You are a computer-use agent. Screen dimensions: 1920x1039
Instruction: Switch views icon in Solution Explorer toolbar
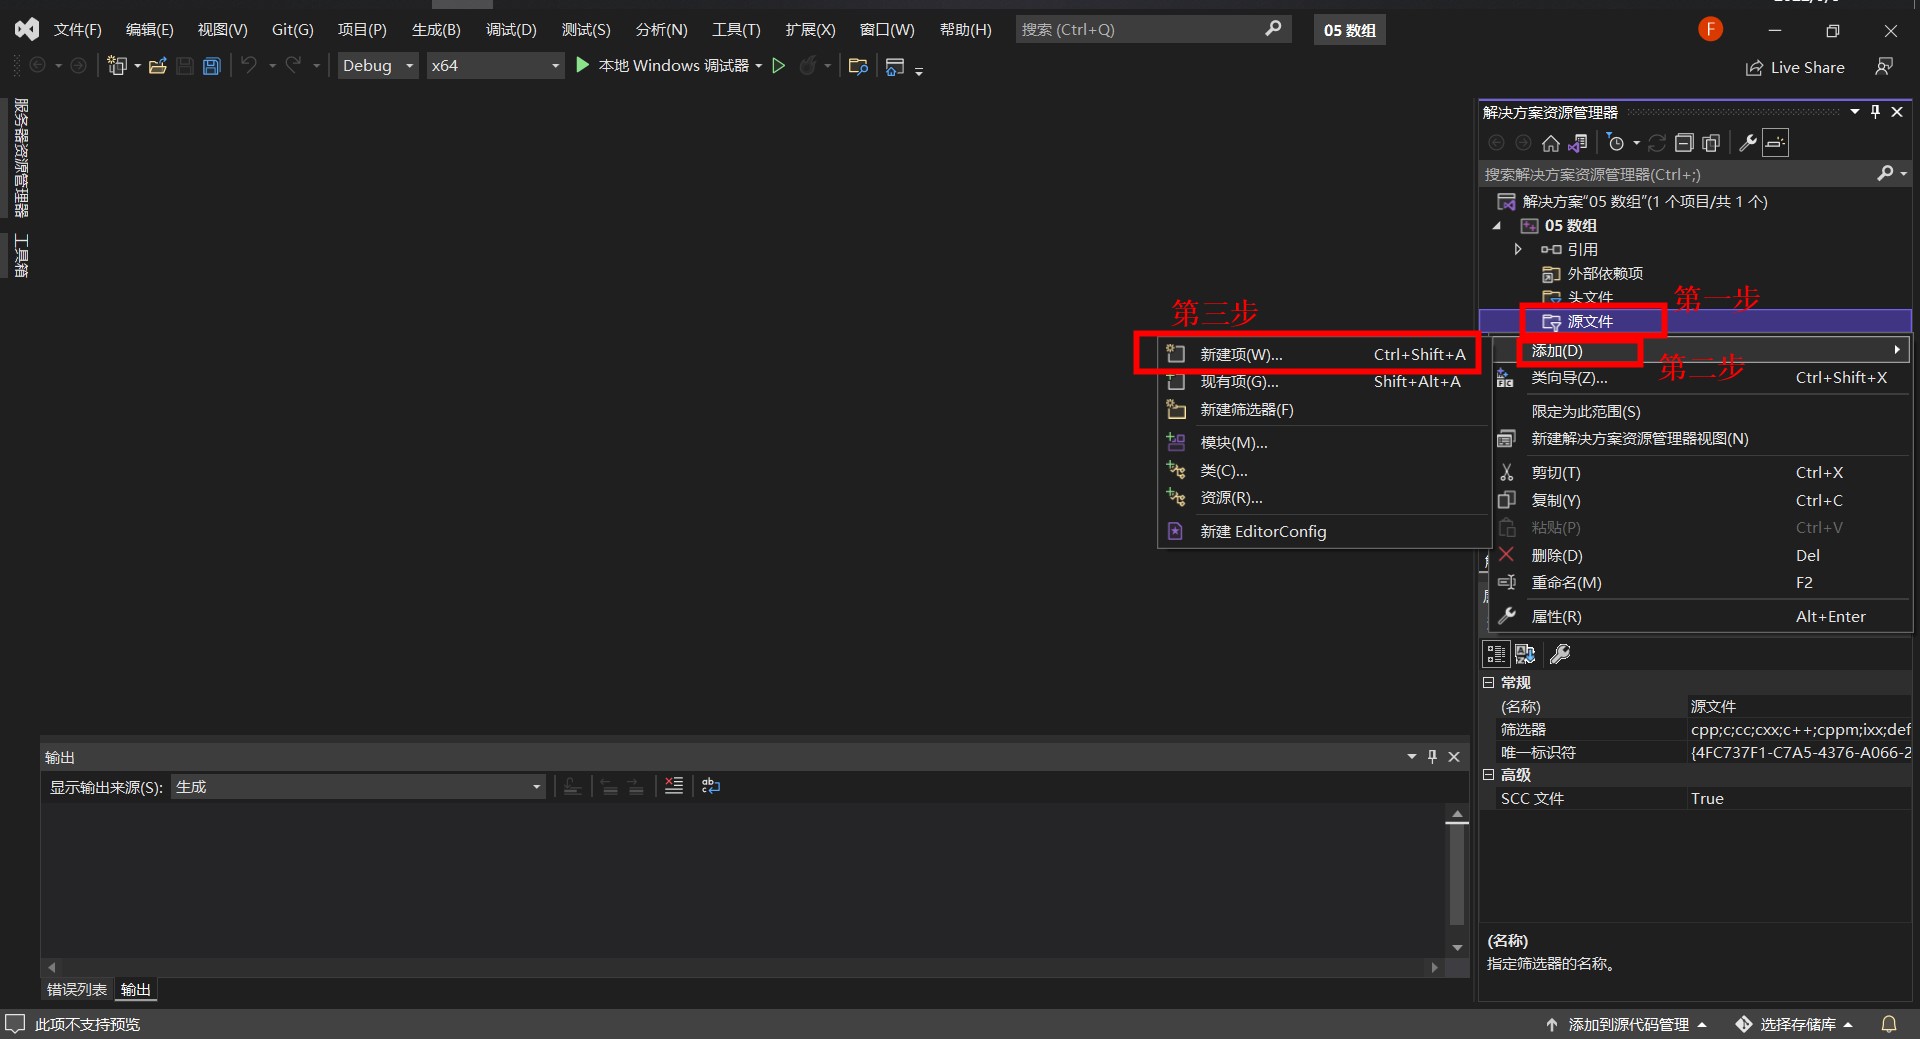coord(1578,143)
